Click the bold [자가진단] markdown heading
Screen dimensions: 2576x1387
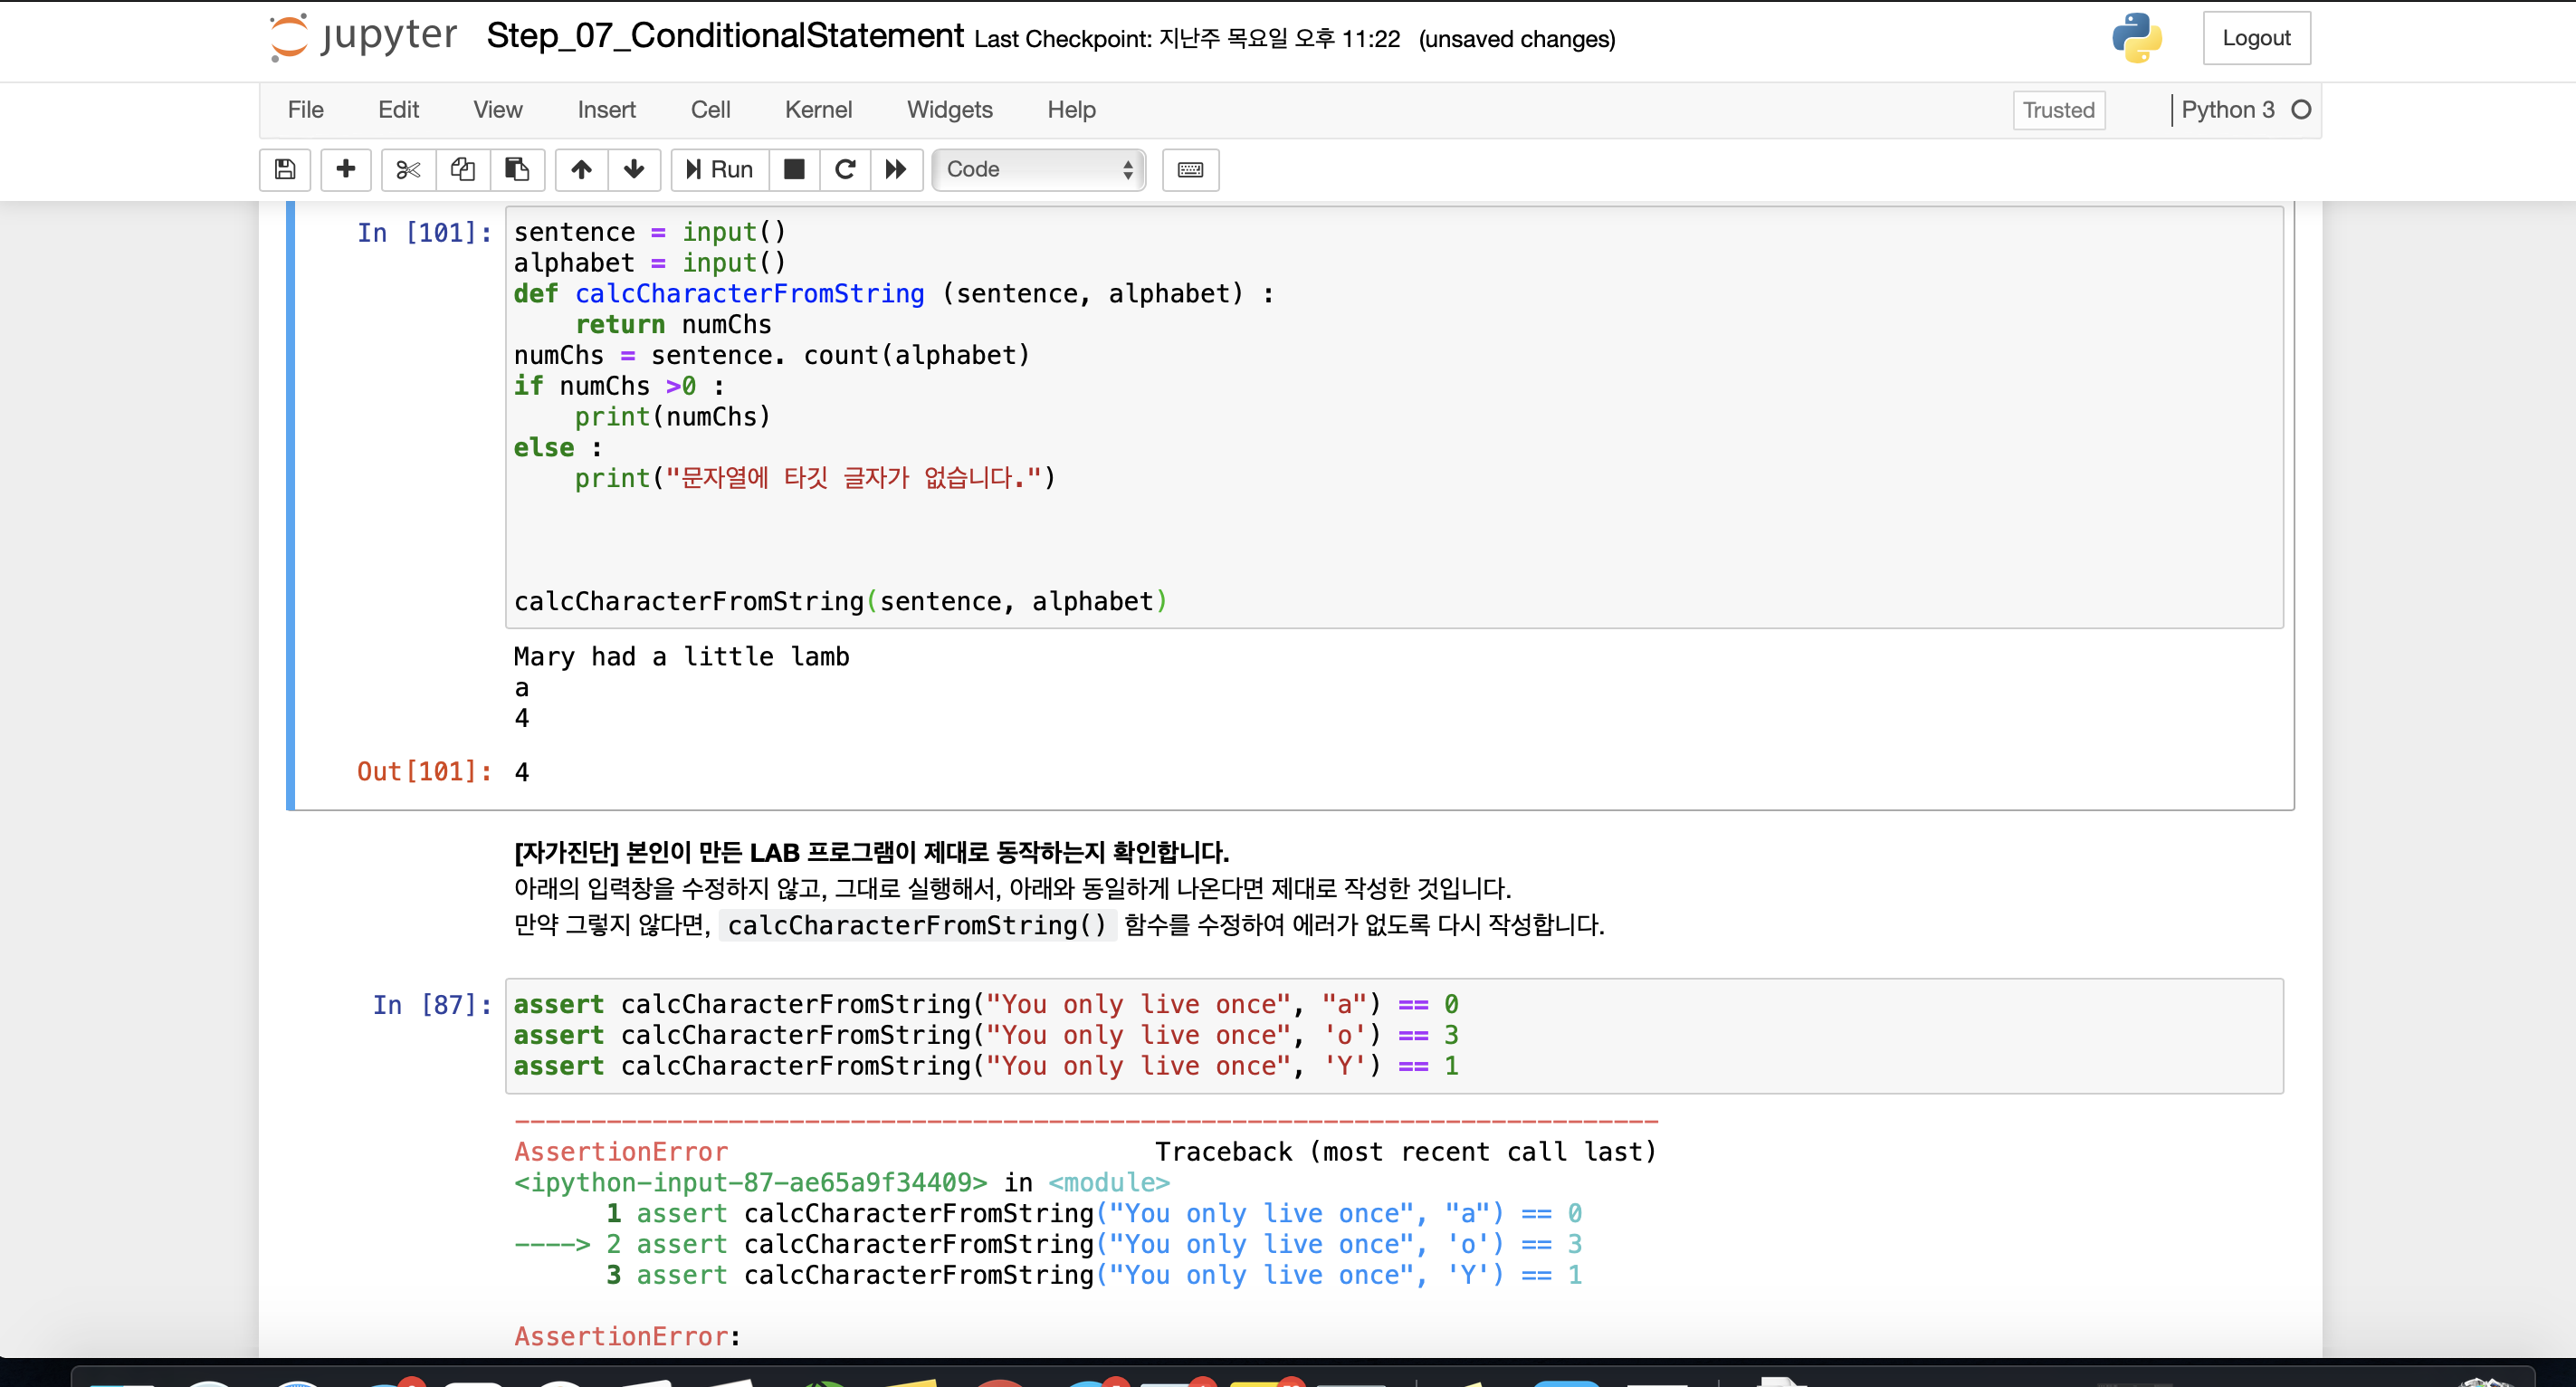pos(871,852)
